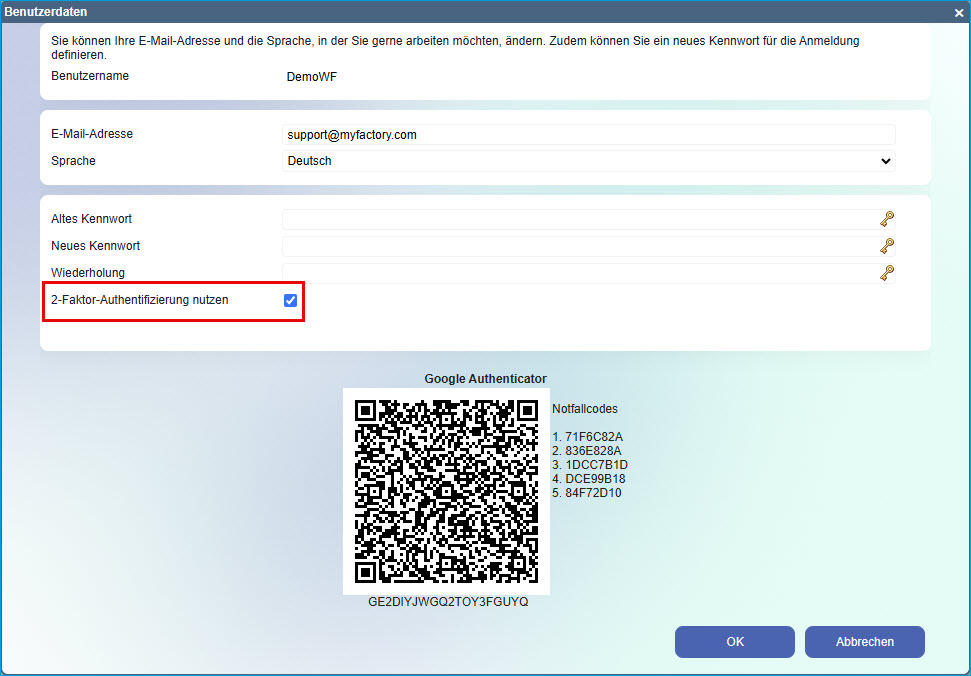971x676 pixels.
Task: Click emergency code DCE99B18
Action: click(595, 479)
